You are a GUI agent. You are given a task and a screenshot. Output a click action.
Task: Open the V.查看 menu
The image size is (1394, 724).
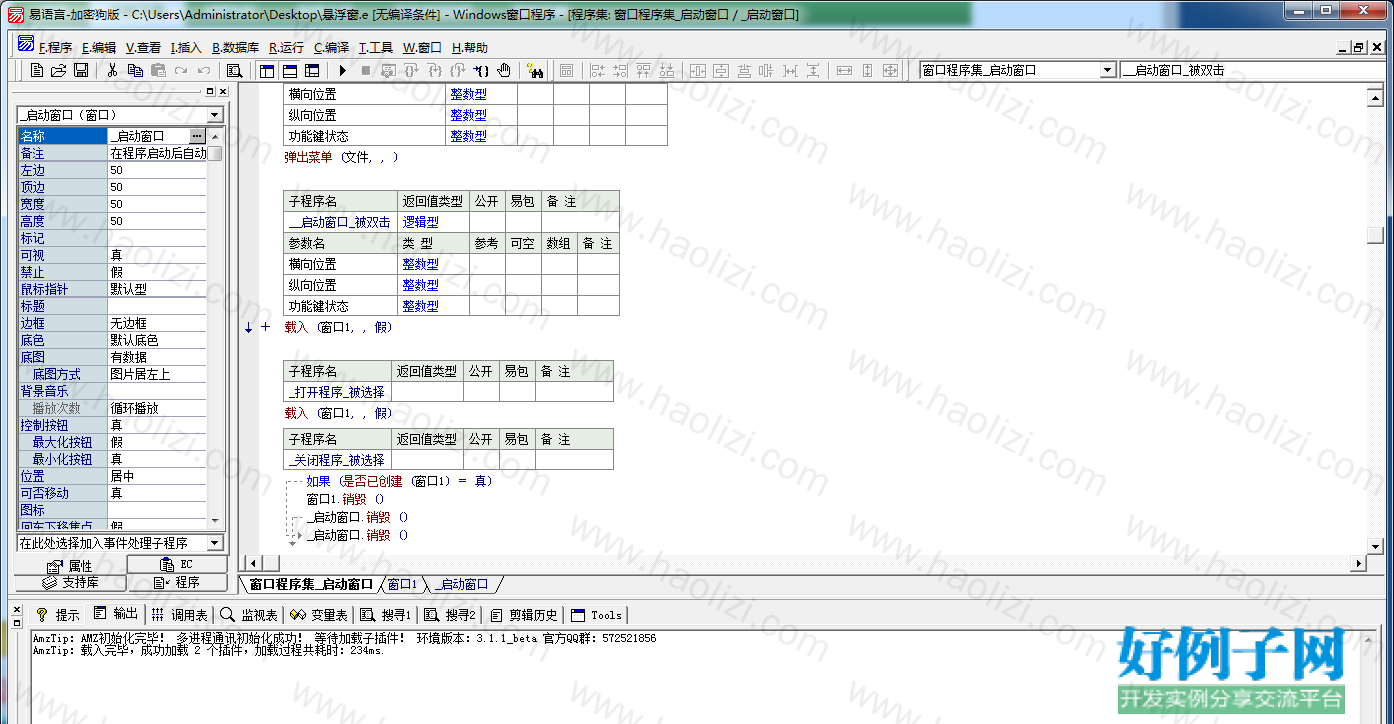coord(143,47)
